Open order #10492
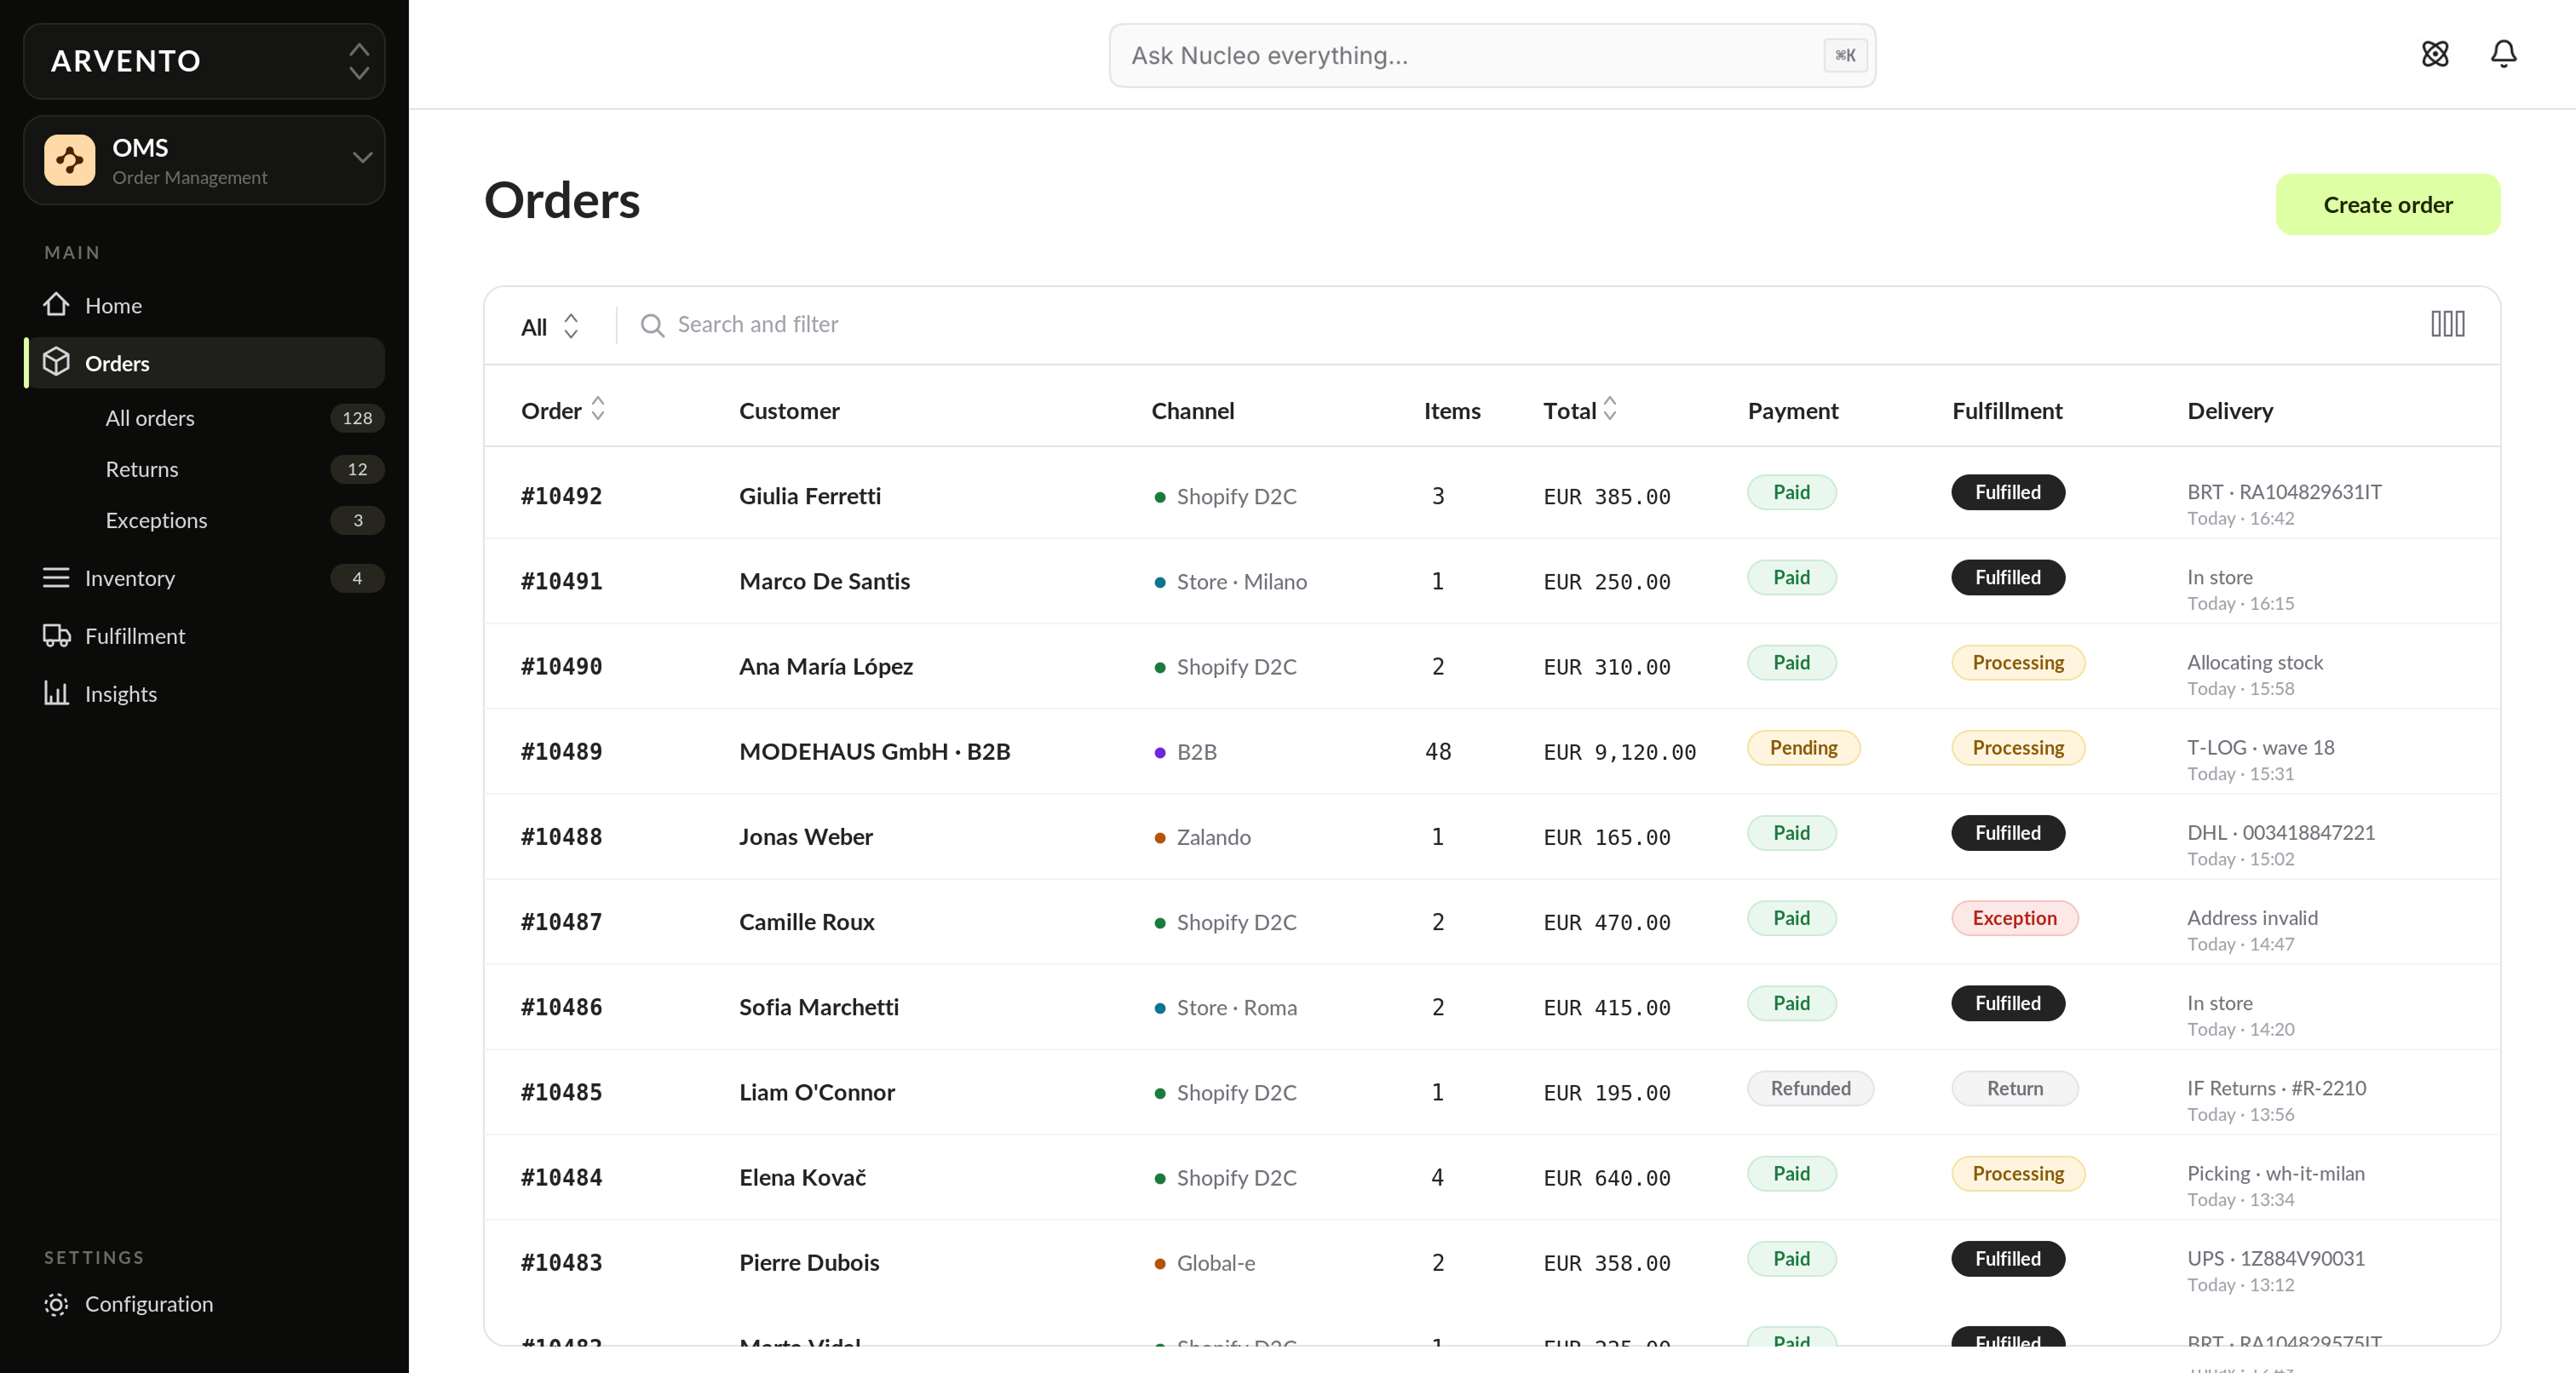Image resolution: width=2576 pixels, height=1373 pixels. pyautogui.click(x=561, y=496)
